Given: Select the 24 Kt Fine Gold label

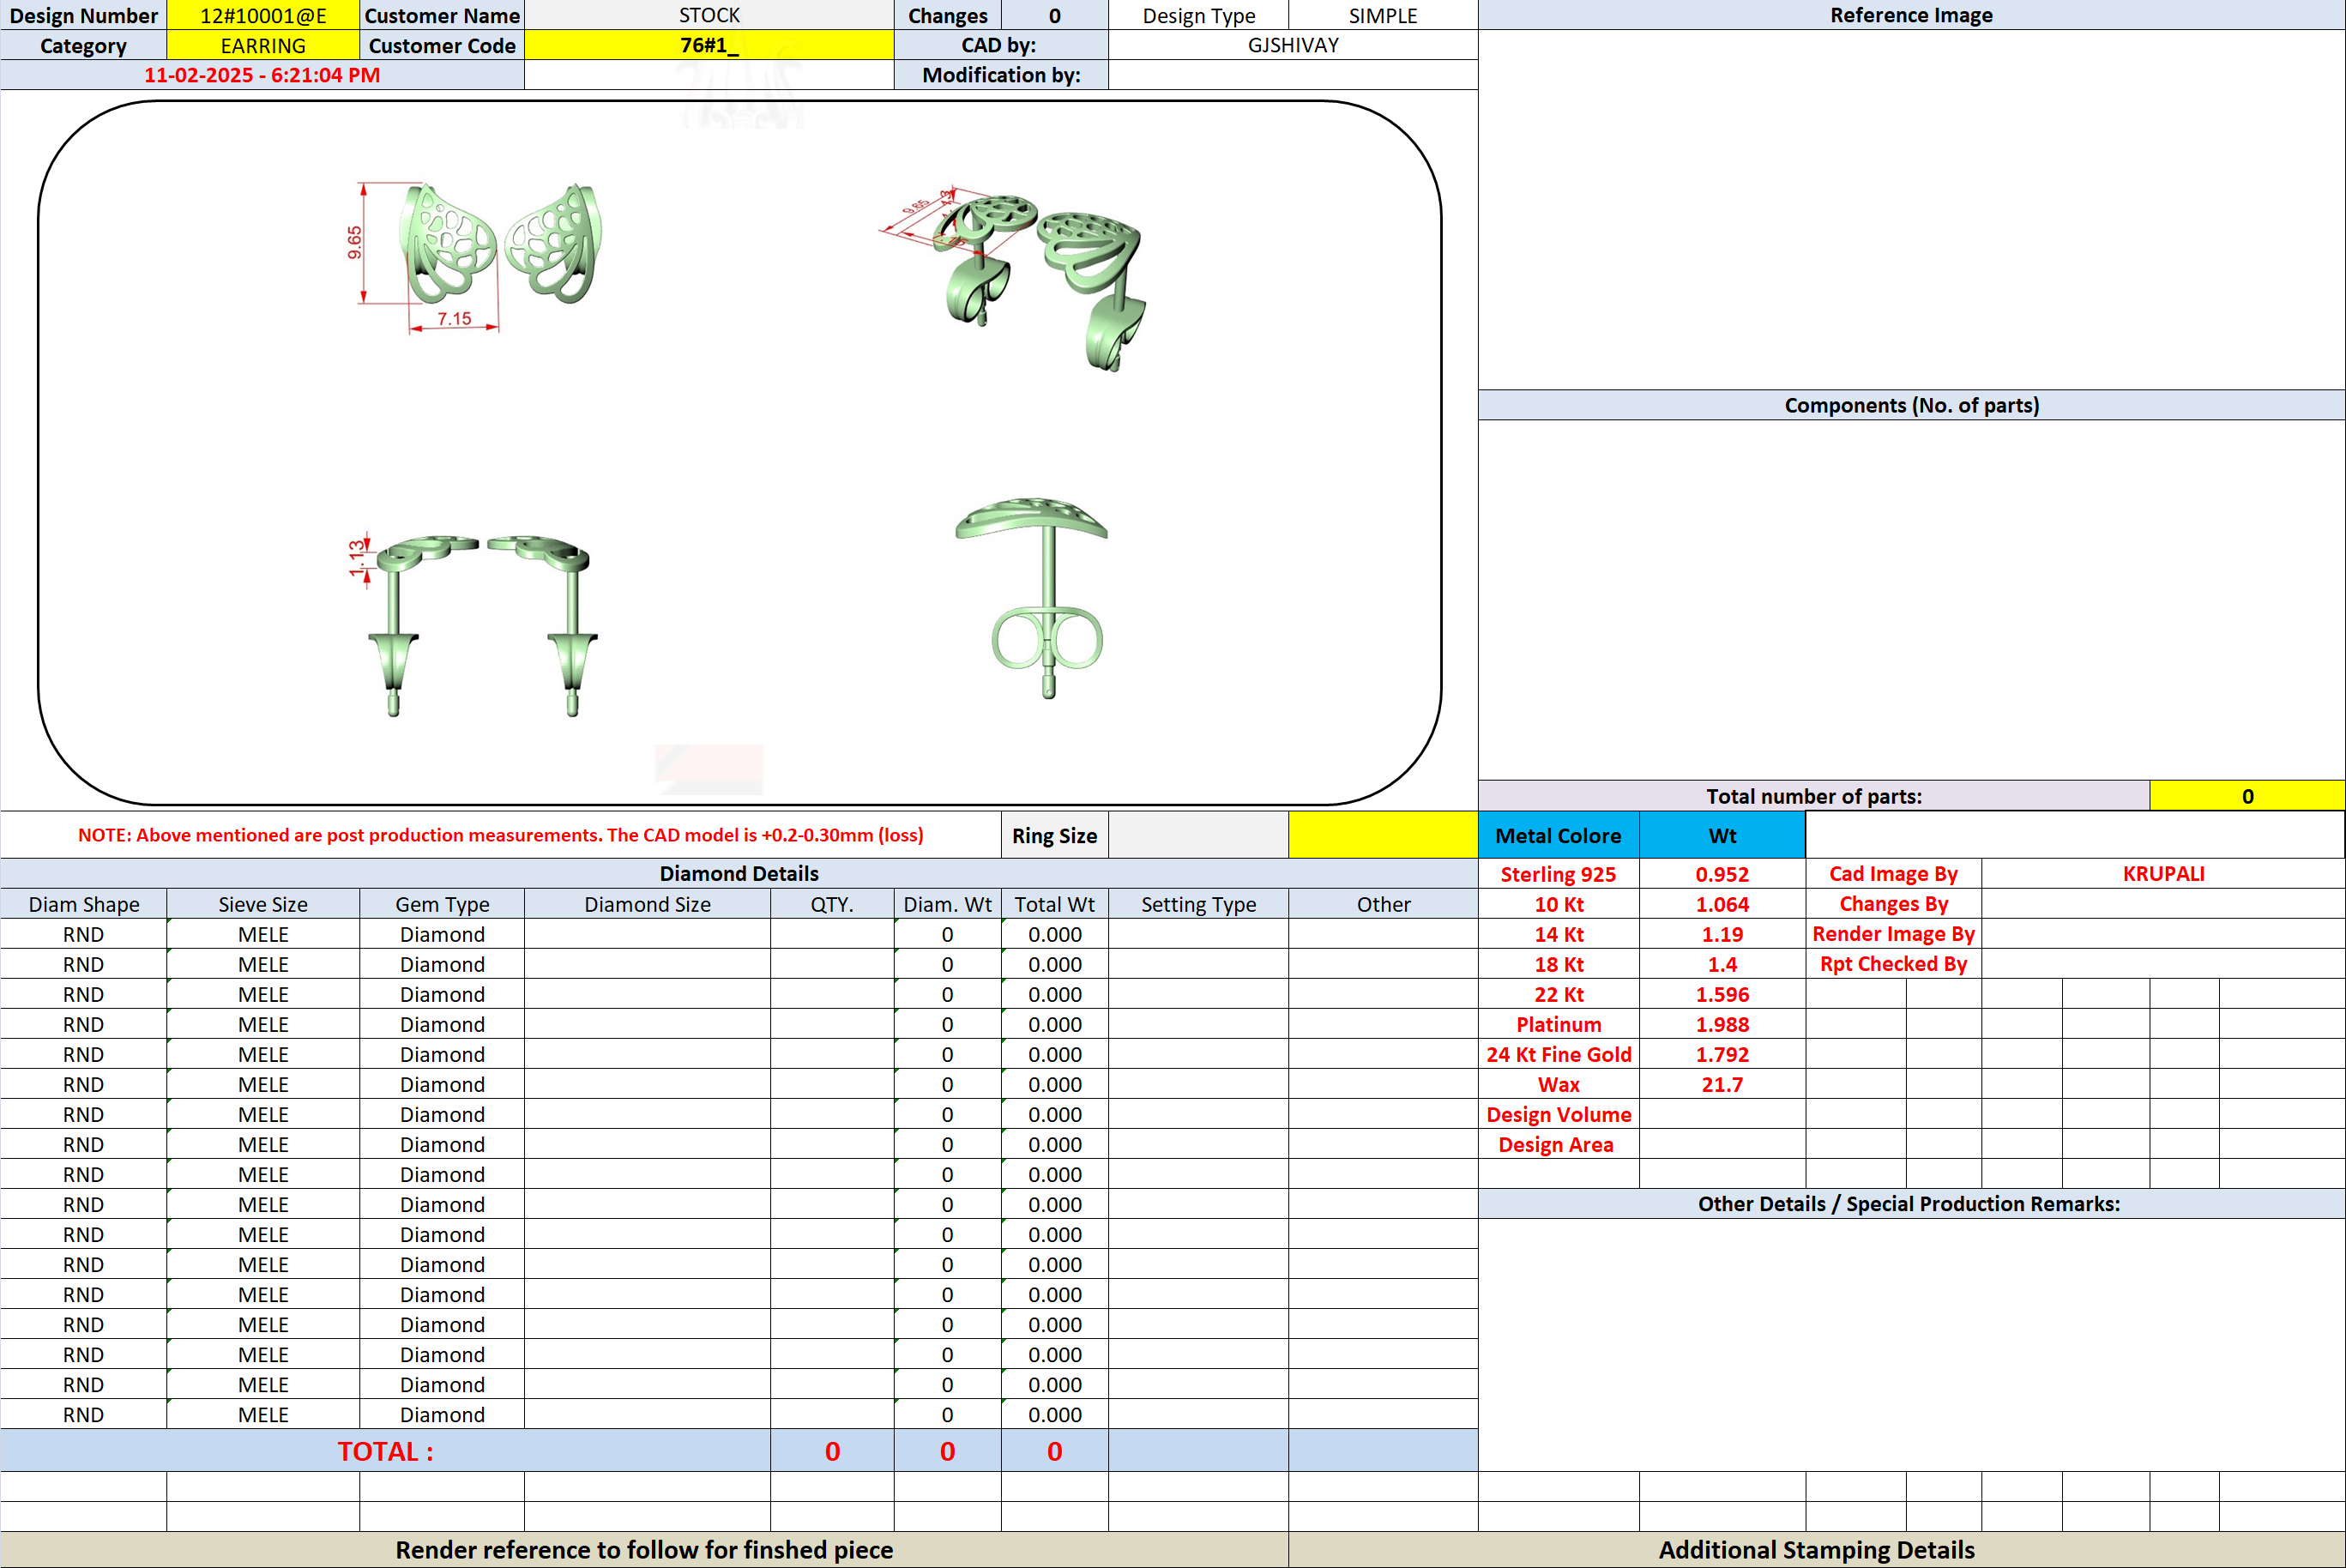Looking at the screenshot, I should 1558,1054.
